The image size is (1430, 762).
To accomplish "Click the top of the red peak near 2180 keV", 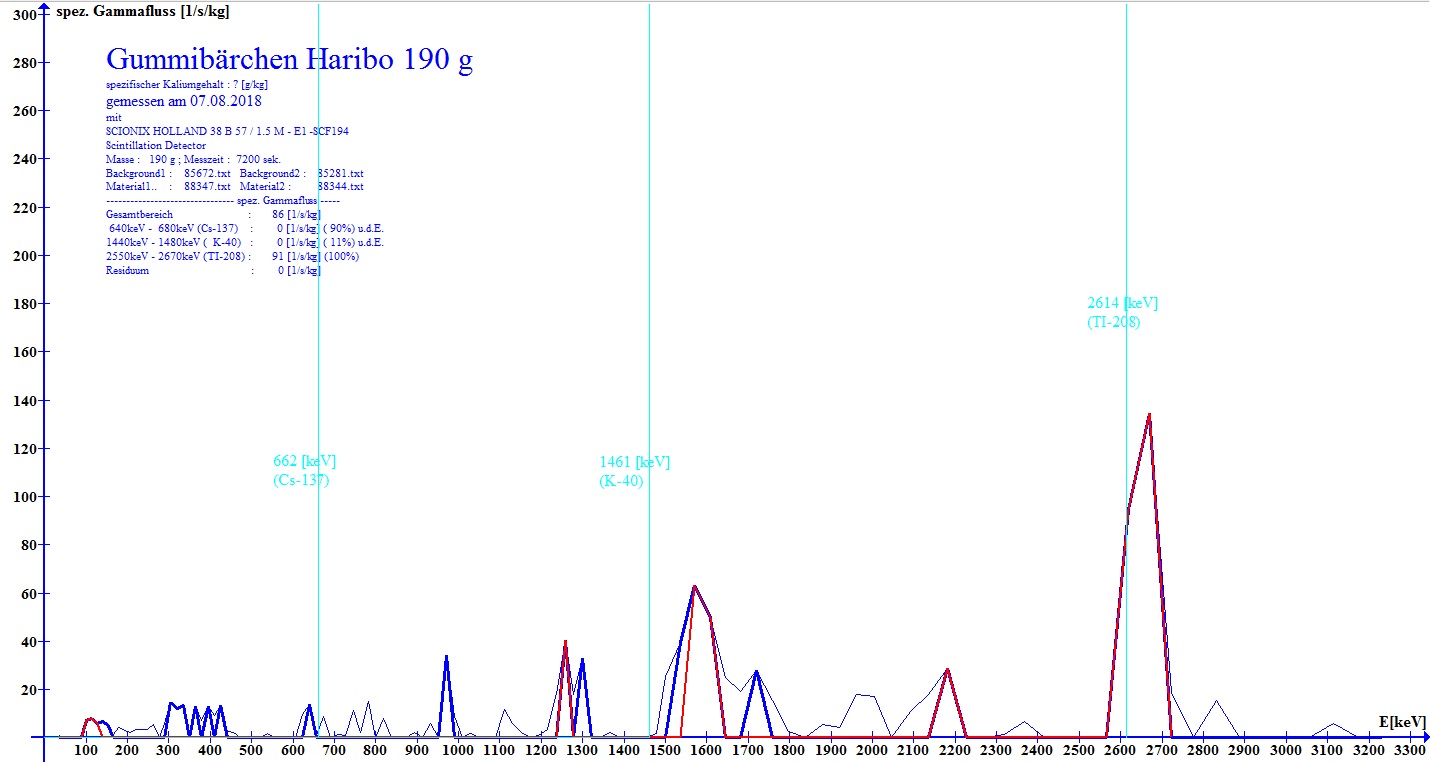I will coord(946,670).
